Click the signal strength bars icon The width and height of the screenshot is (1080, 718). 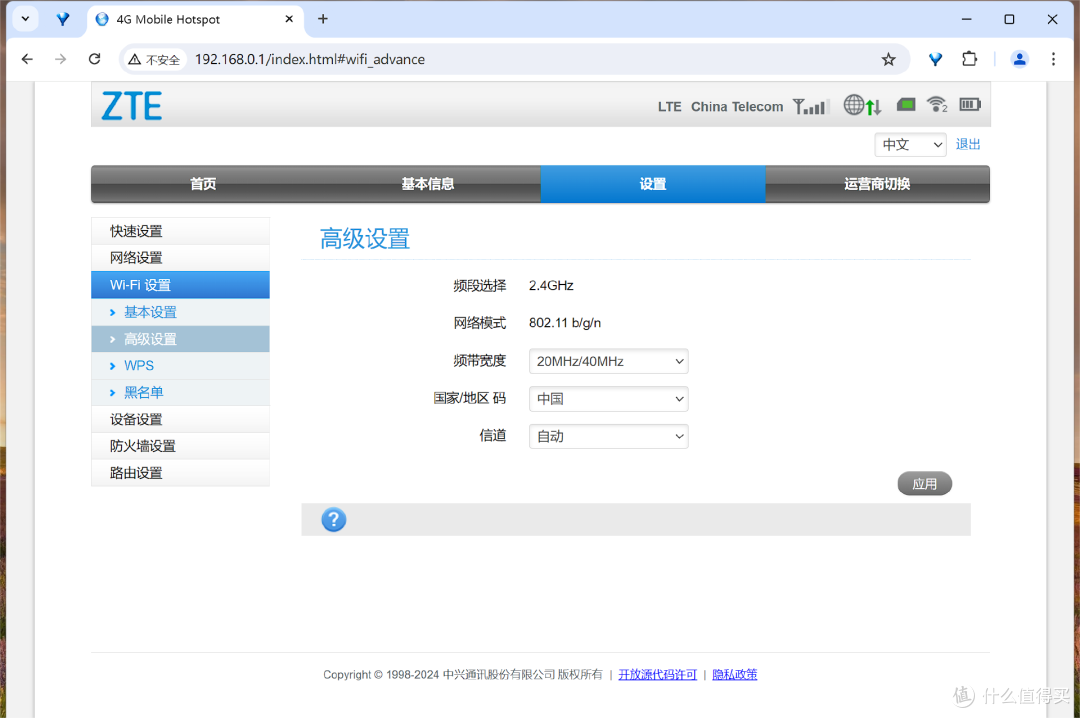pyautogui.click(x=810, y=106)
